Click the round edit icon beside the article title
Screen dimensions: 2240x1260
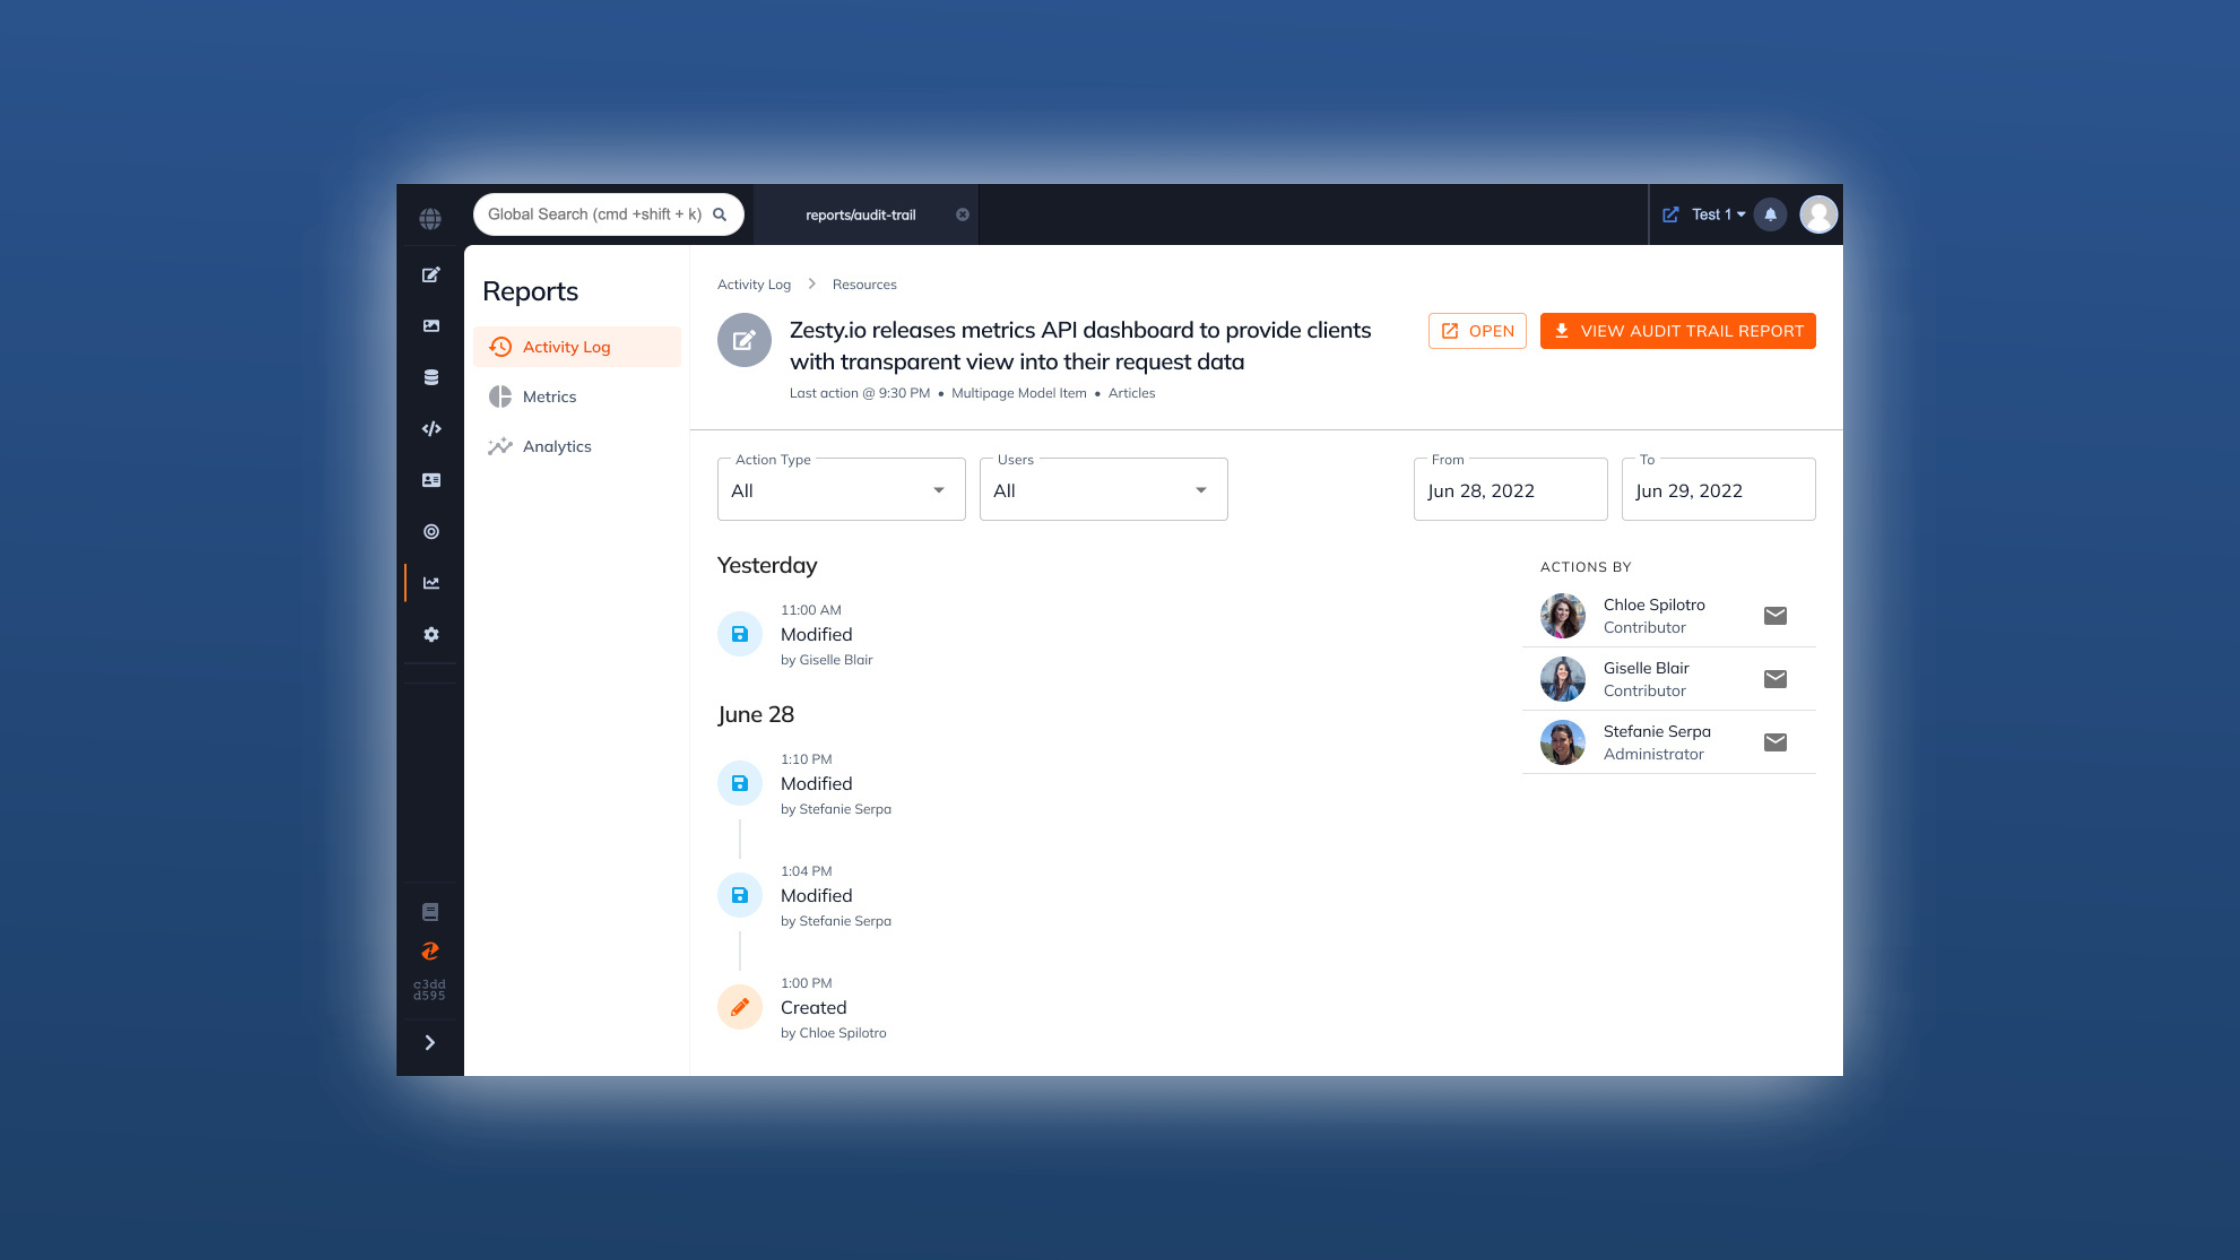744,340
